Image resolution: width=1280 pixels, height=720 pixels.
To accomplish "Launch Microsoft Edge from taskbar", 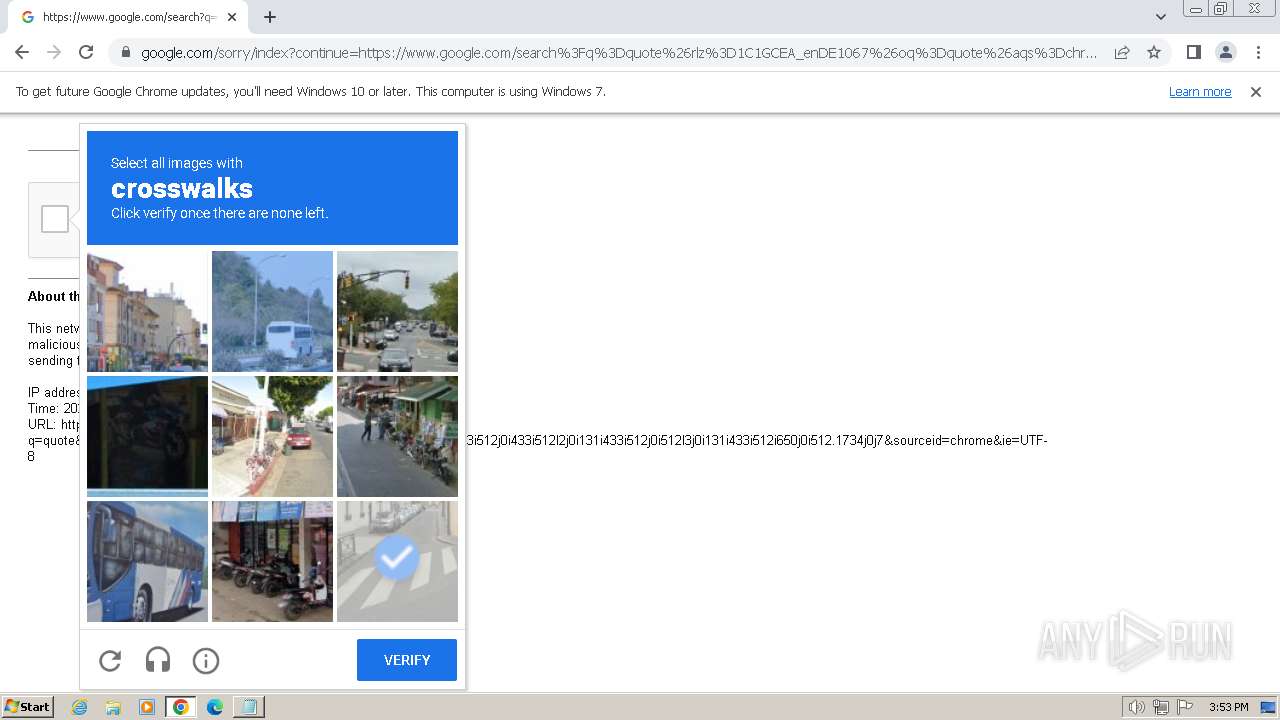I will [x=215, y=707].
